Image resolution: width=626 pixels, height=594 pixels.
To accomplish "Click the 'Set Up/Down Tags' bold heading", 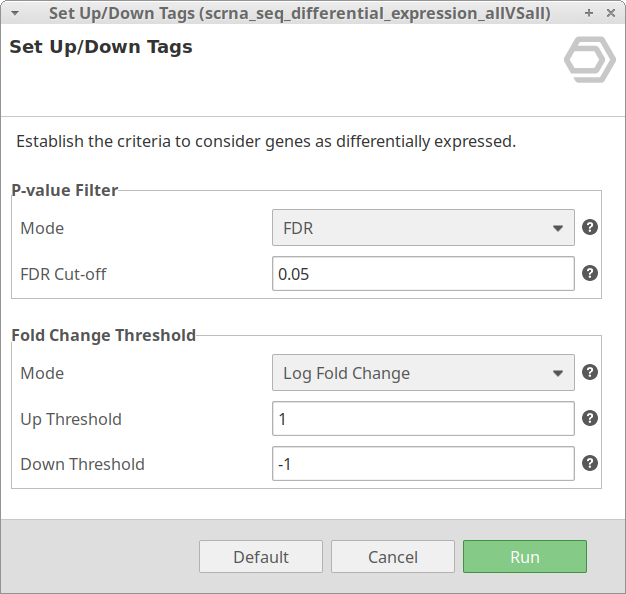I will click(x=101, y=47).
